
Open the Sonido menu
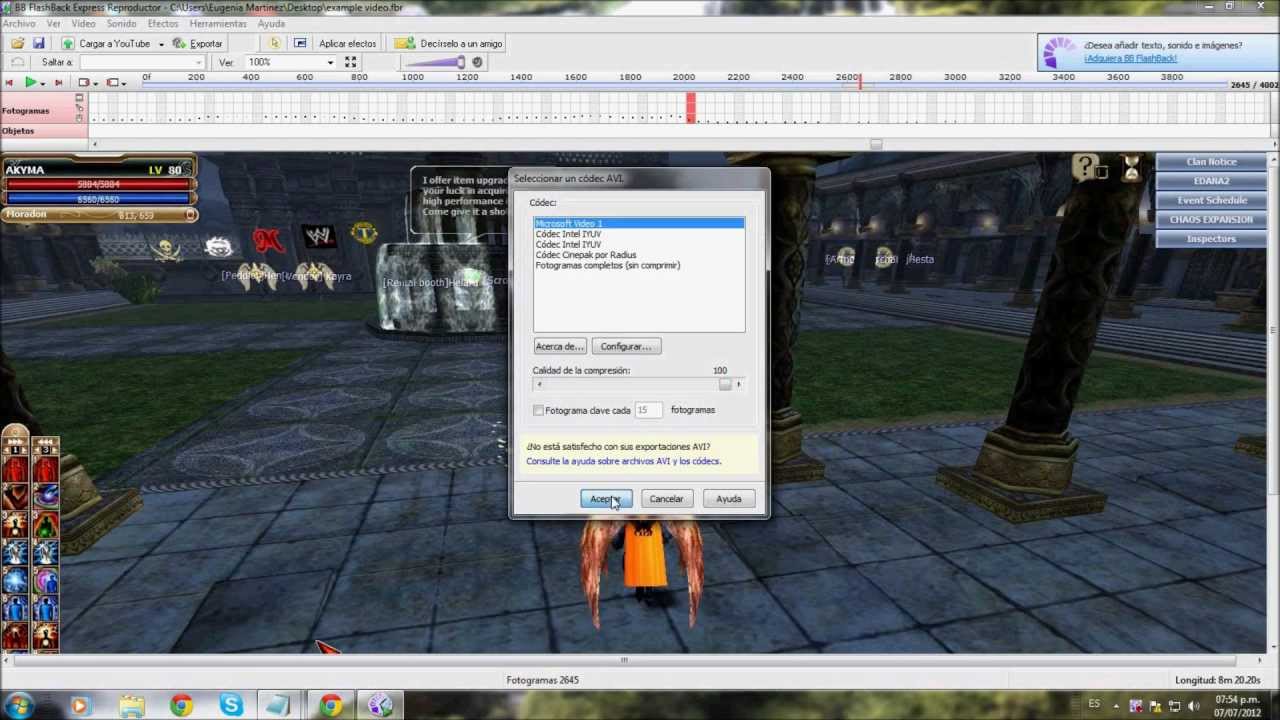(121, 23)
